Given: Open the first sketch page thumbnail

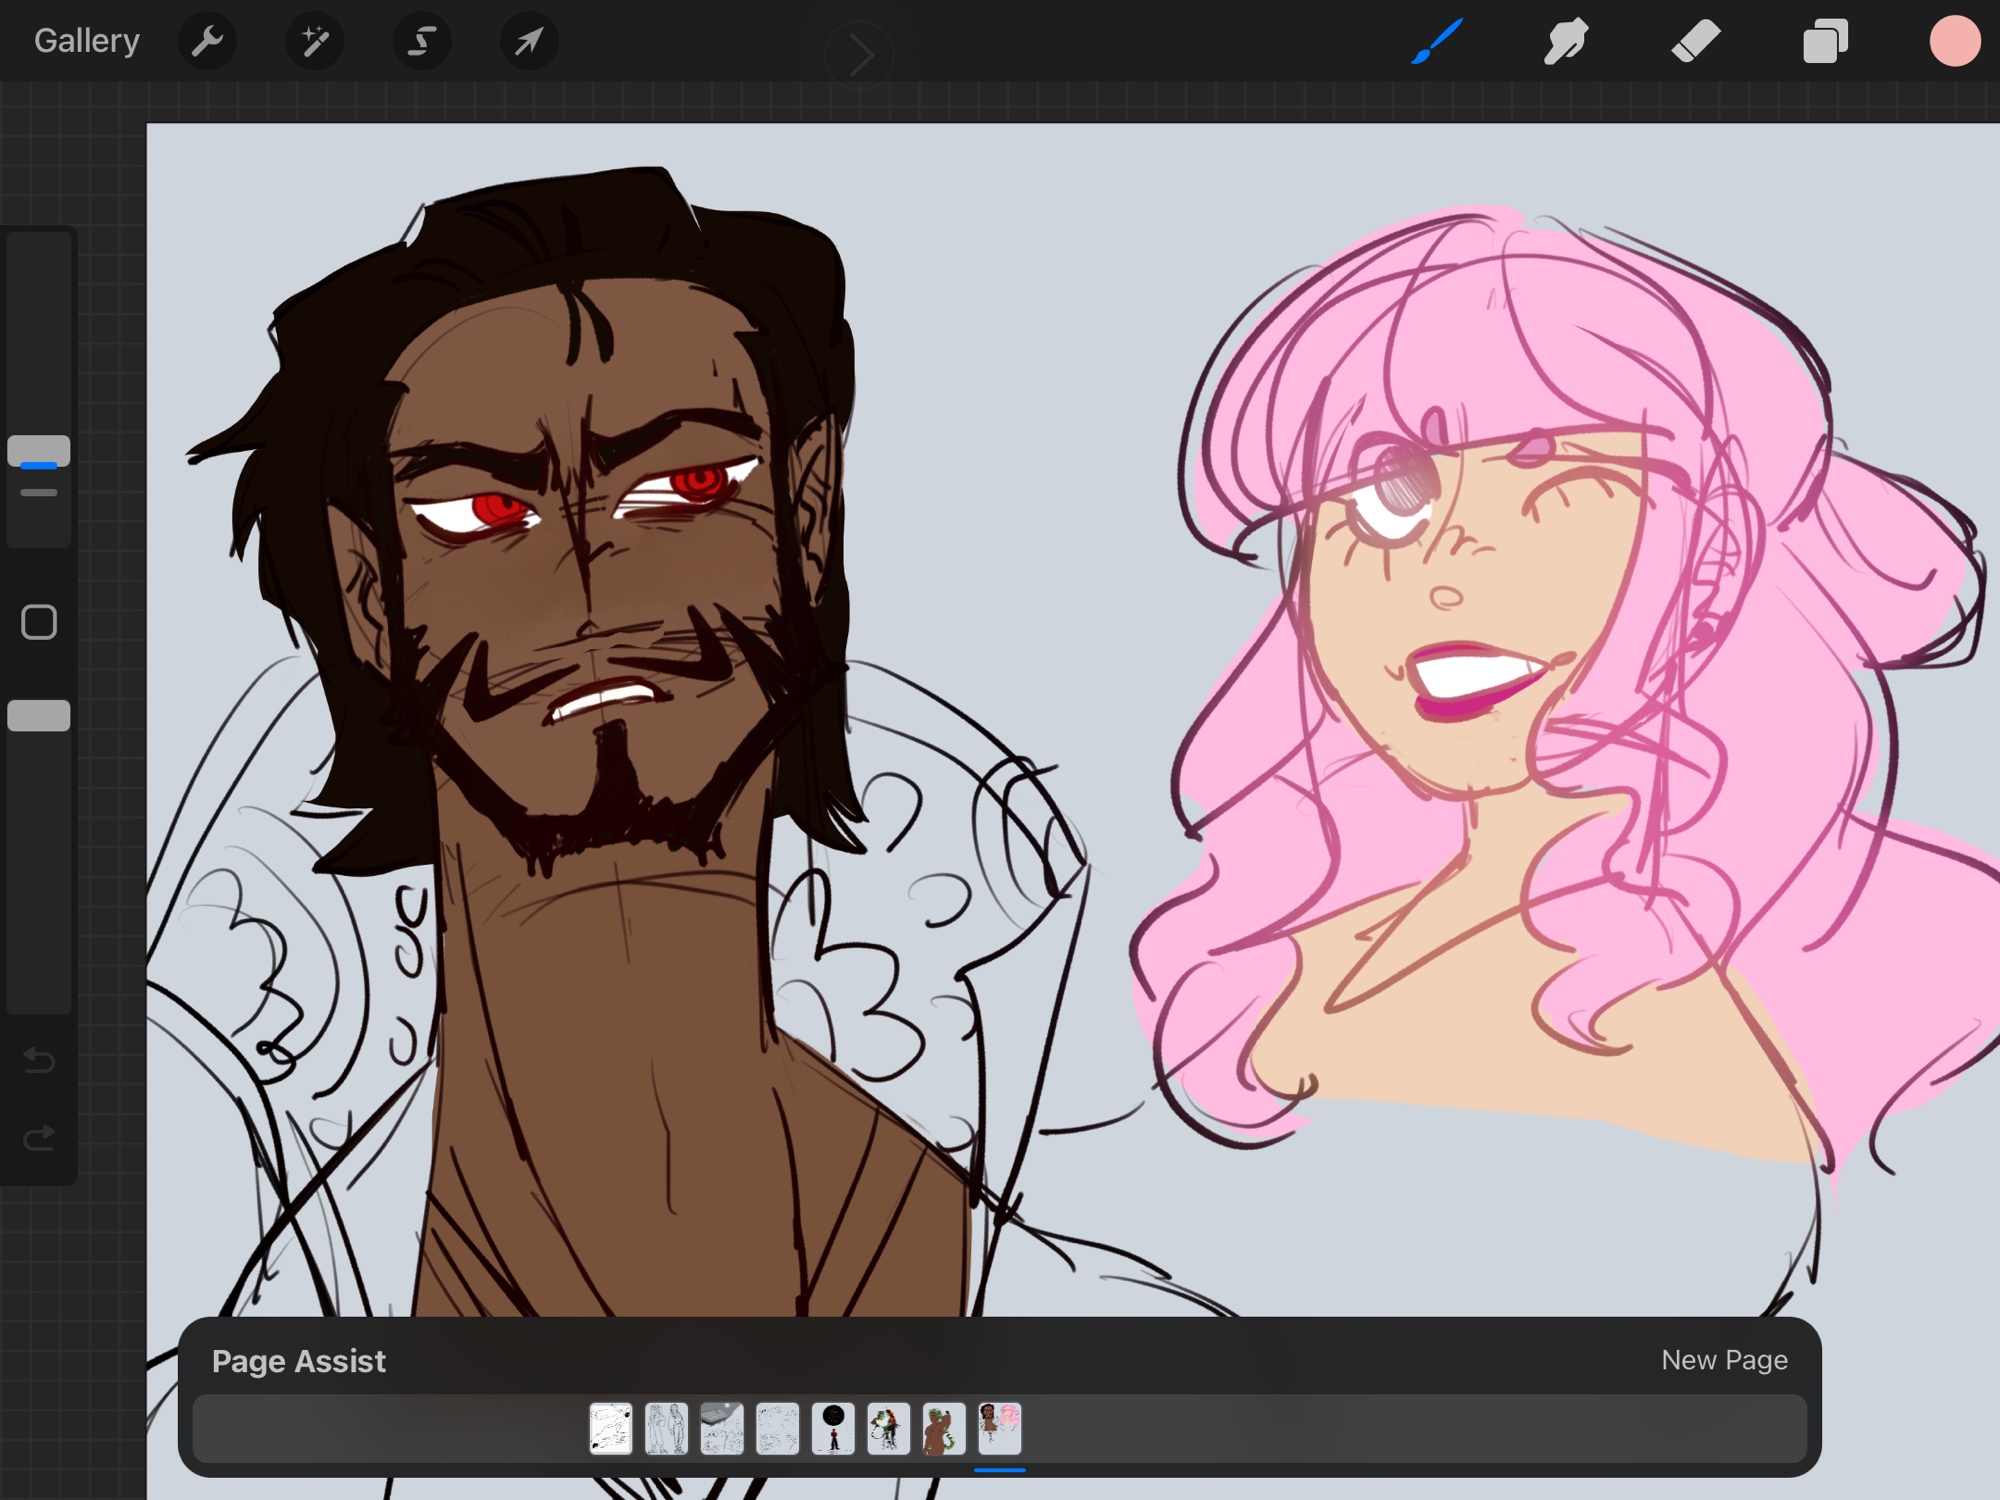Looking at the screenshot, I should 611,1428.
